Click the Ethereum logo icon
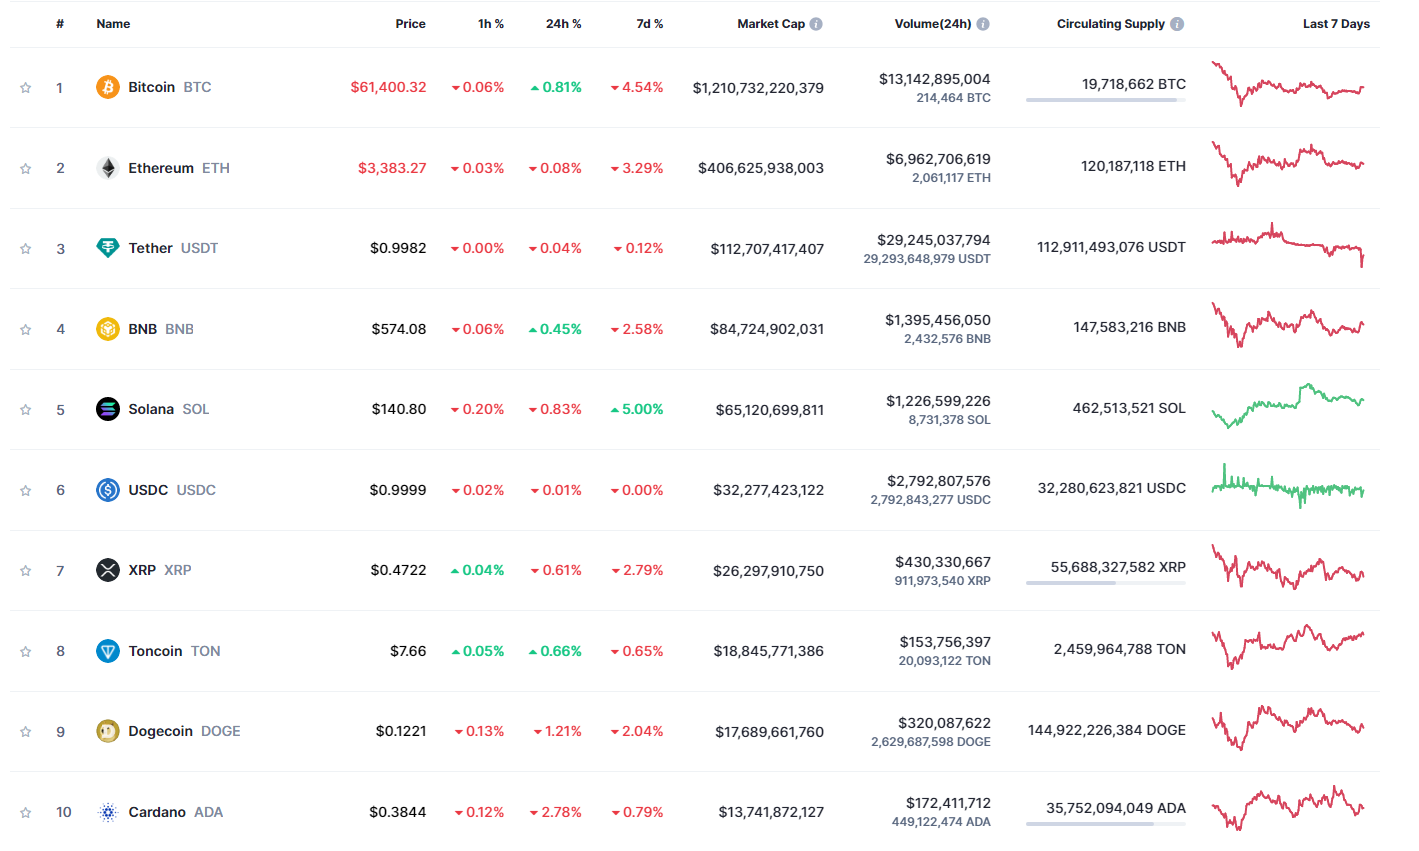This screenshot has width=1419, height=851. [107, 168]
